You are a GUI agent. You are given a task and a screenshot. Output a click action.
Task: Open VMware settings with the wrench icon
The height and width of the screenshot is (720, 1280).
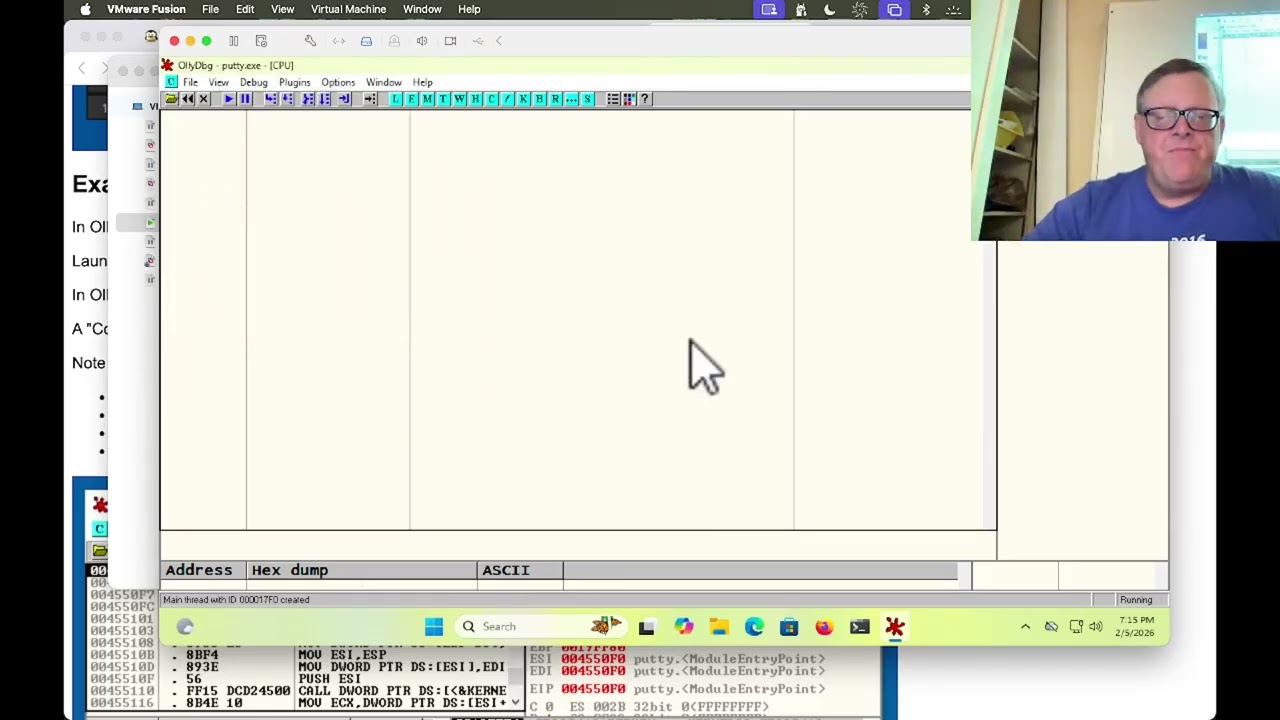pyautogui.click(x=310, y=41)
